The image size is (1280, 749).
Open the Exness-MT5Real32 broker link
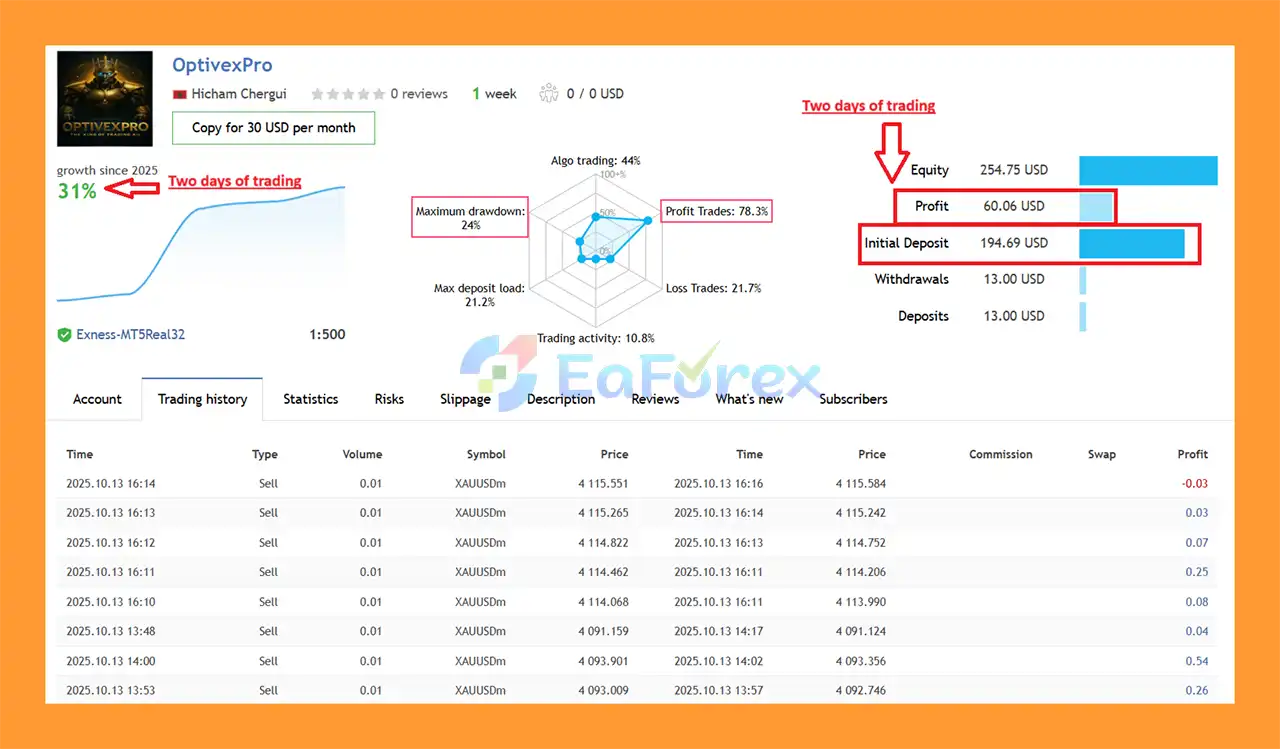coord(130,335)
